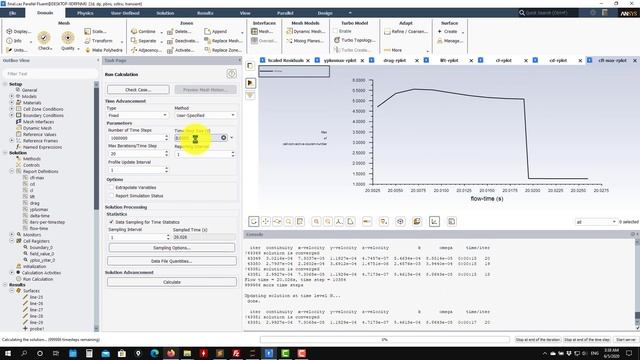Expand the Monitors tree node
The image size is (640, 360).
pos(12,235)
